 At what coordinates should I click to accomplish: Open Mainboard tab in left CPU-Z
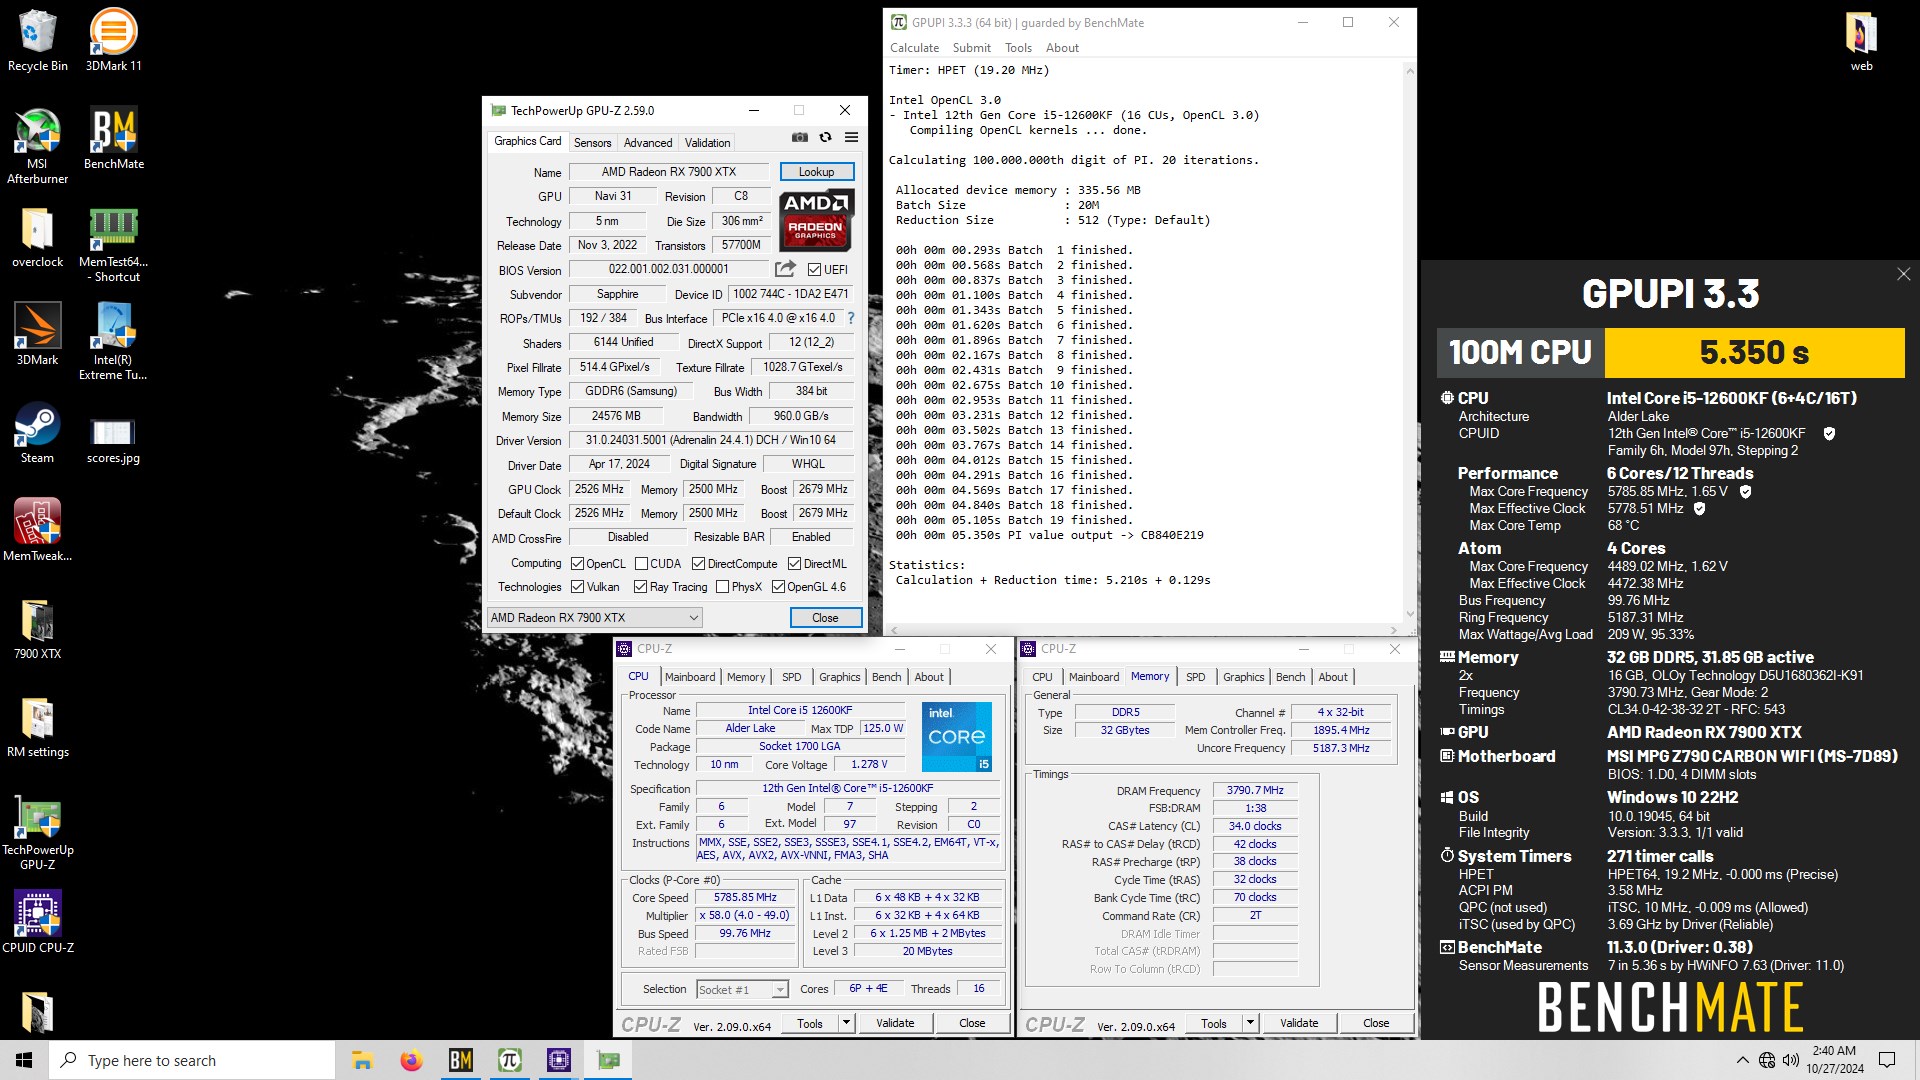[x=690, y=677]
